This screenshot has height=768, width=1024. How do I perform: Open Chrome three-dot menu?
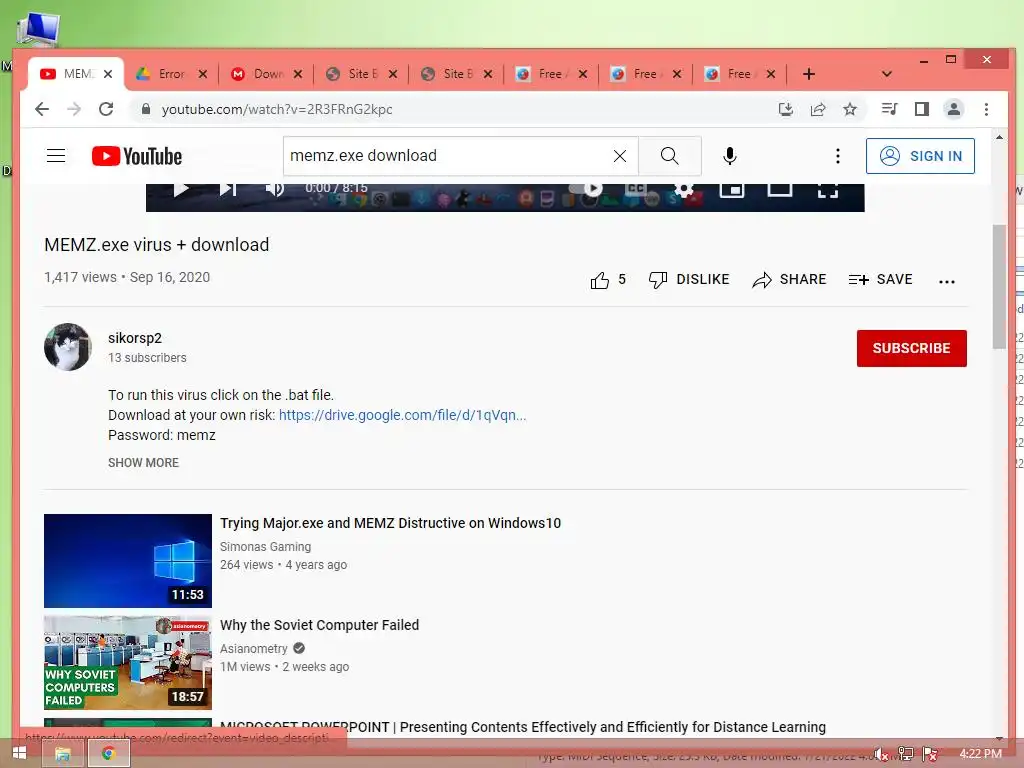[x=986, y=109]
